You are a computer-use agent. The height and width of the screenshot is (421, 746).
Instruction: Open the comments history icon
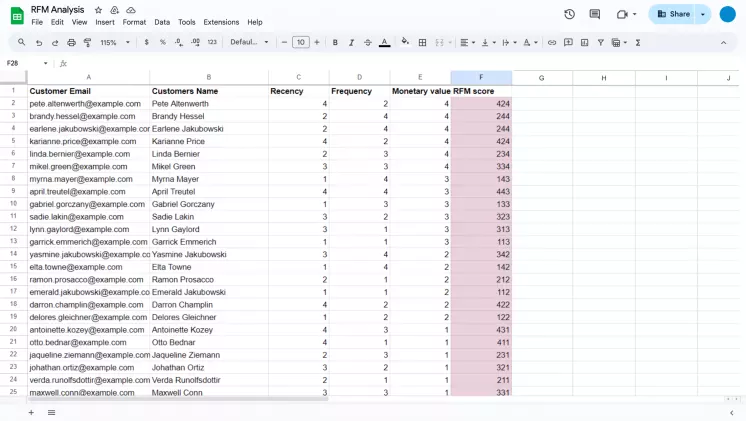tap(595, 14)
